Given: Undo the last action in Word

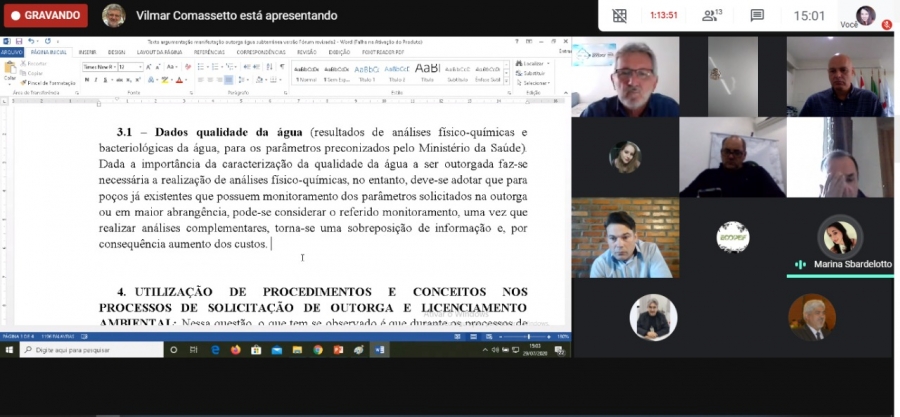Looking at the screenshot, I should point(31,41).
